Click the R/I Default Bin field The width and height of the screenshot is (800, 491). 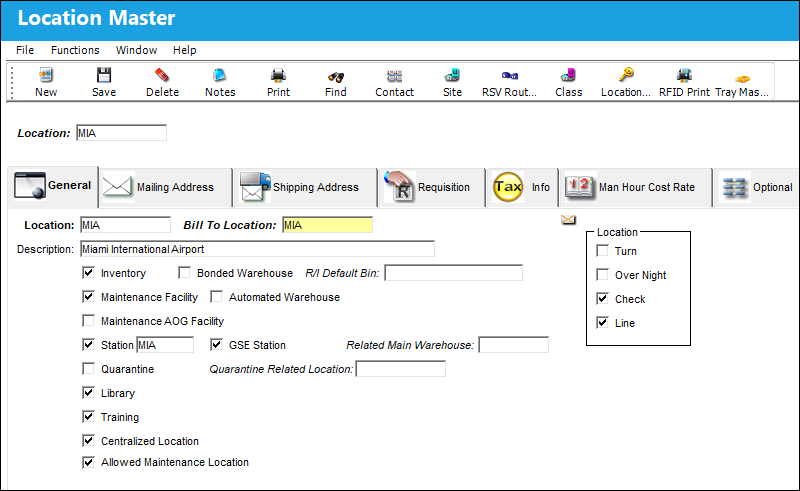pyautogui.click(x=454, y=273)
